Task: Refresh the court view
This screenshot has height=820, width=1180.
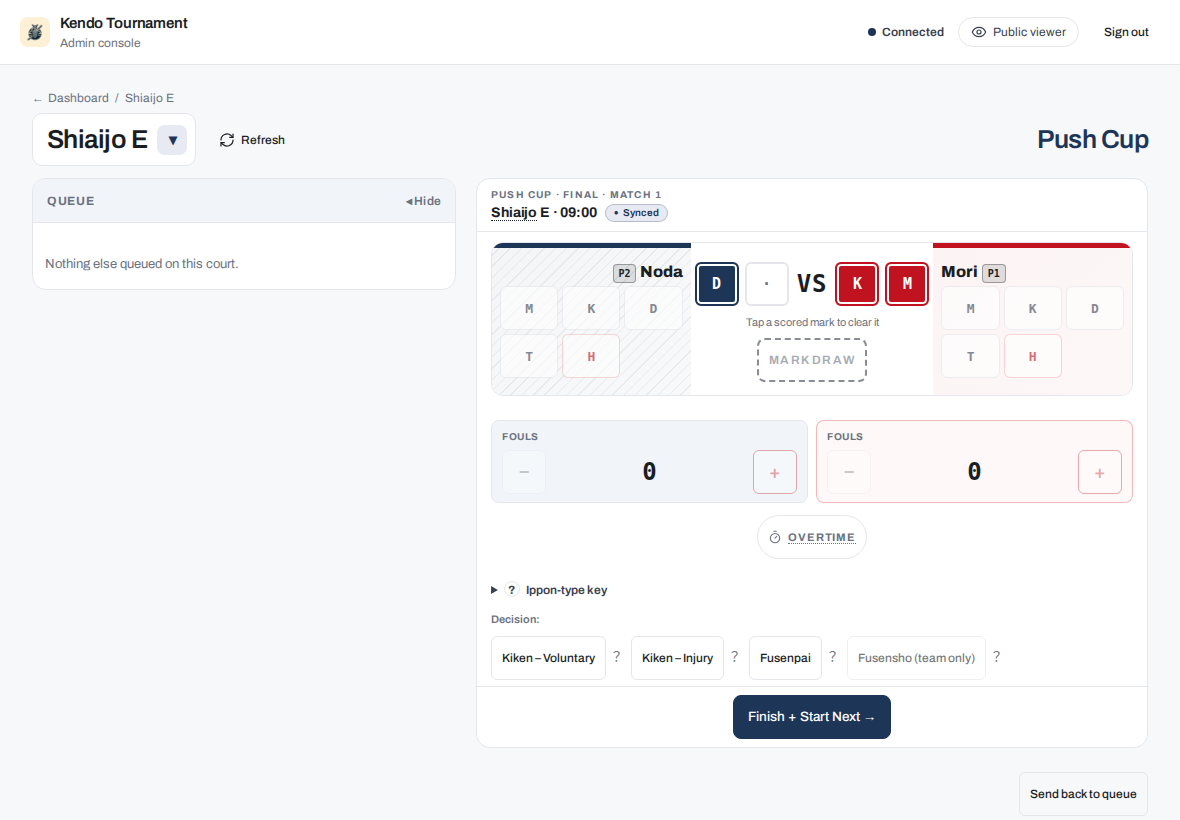Action: coord(252,140)
